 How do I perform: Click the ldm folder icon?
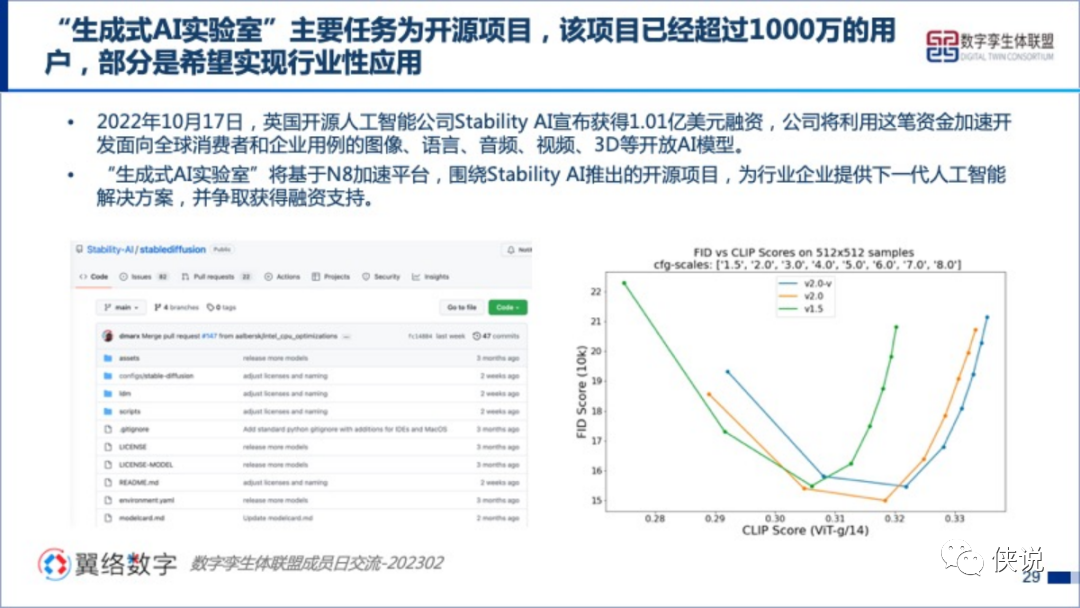tap(107, 394)
